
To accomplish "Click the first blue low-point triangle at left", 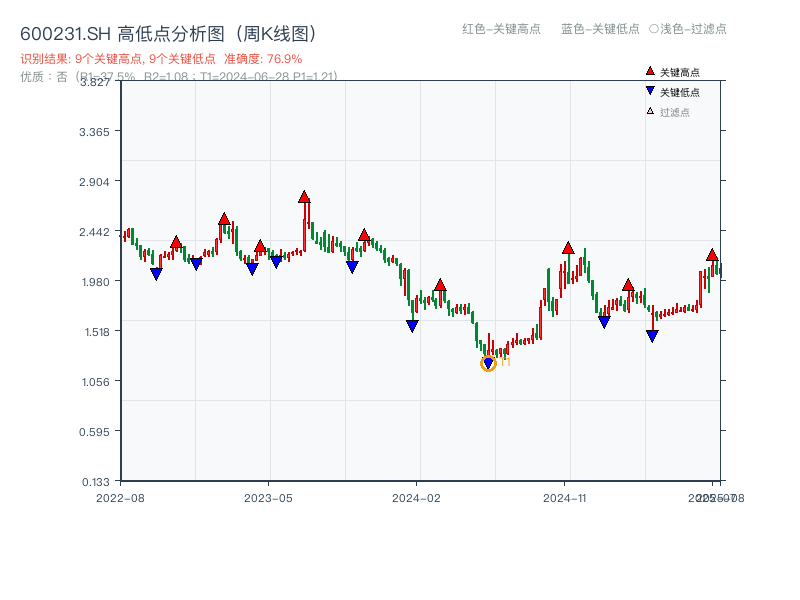I will [x=156, y=274].
